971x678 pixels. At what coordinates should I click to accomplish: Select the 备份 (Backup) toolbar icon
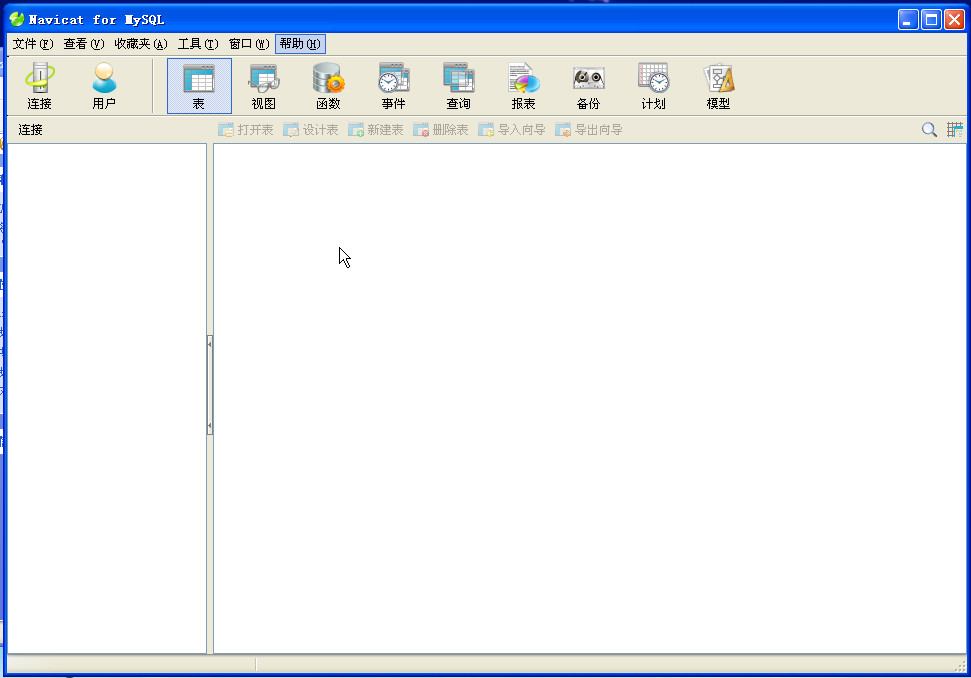click(589, 86)
